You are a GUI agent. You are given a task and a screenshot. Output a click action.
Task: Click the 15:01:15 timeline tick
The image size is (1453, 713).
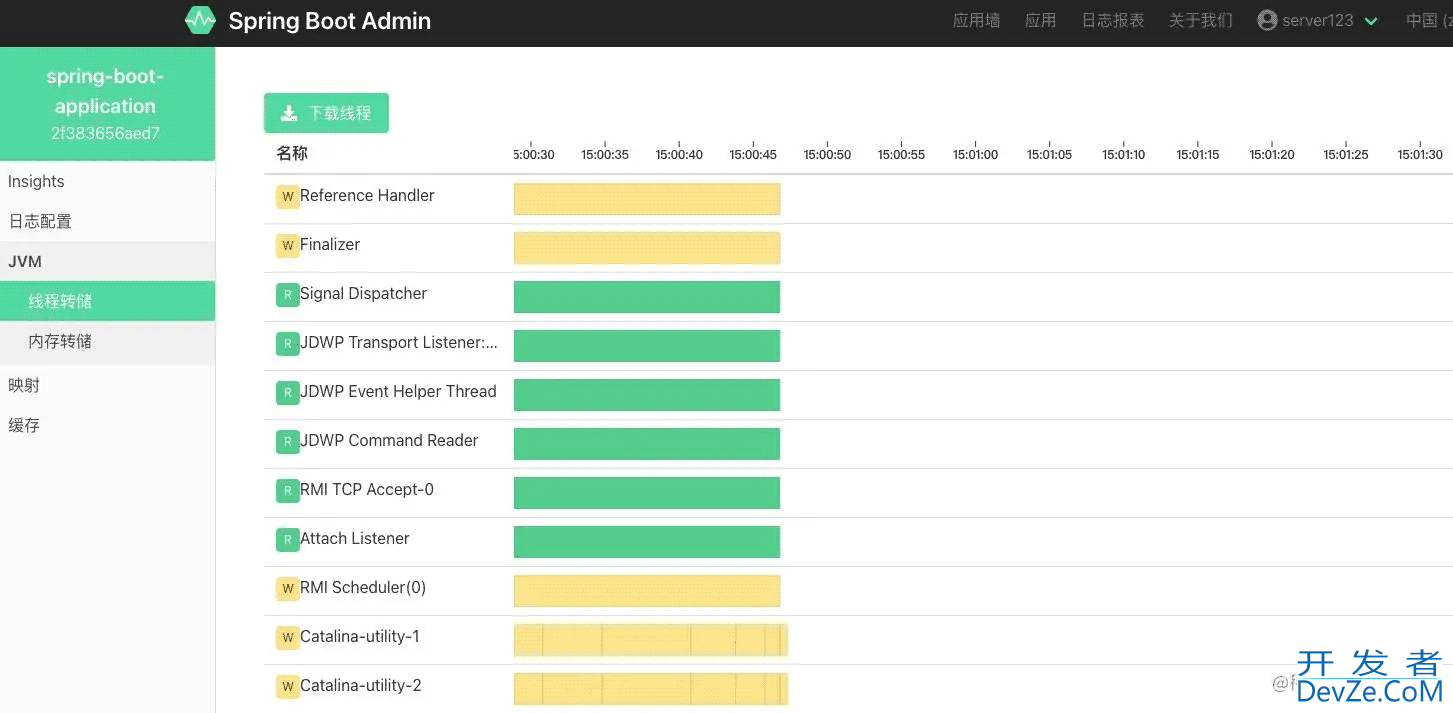click(1197, 154)
